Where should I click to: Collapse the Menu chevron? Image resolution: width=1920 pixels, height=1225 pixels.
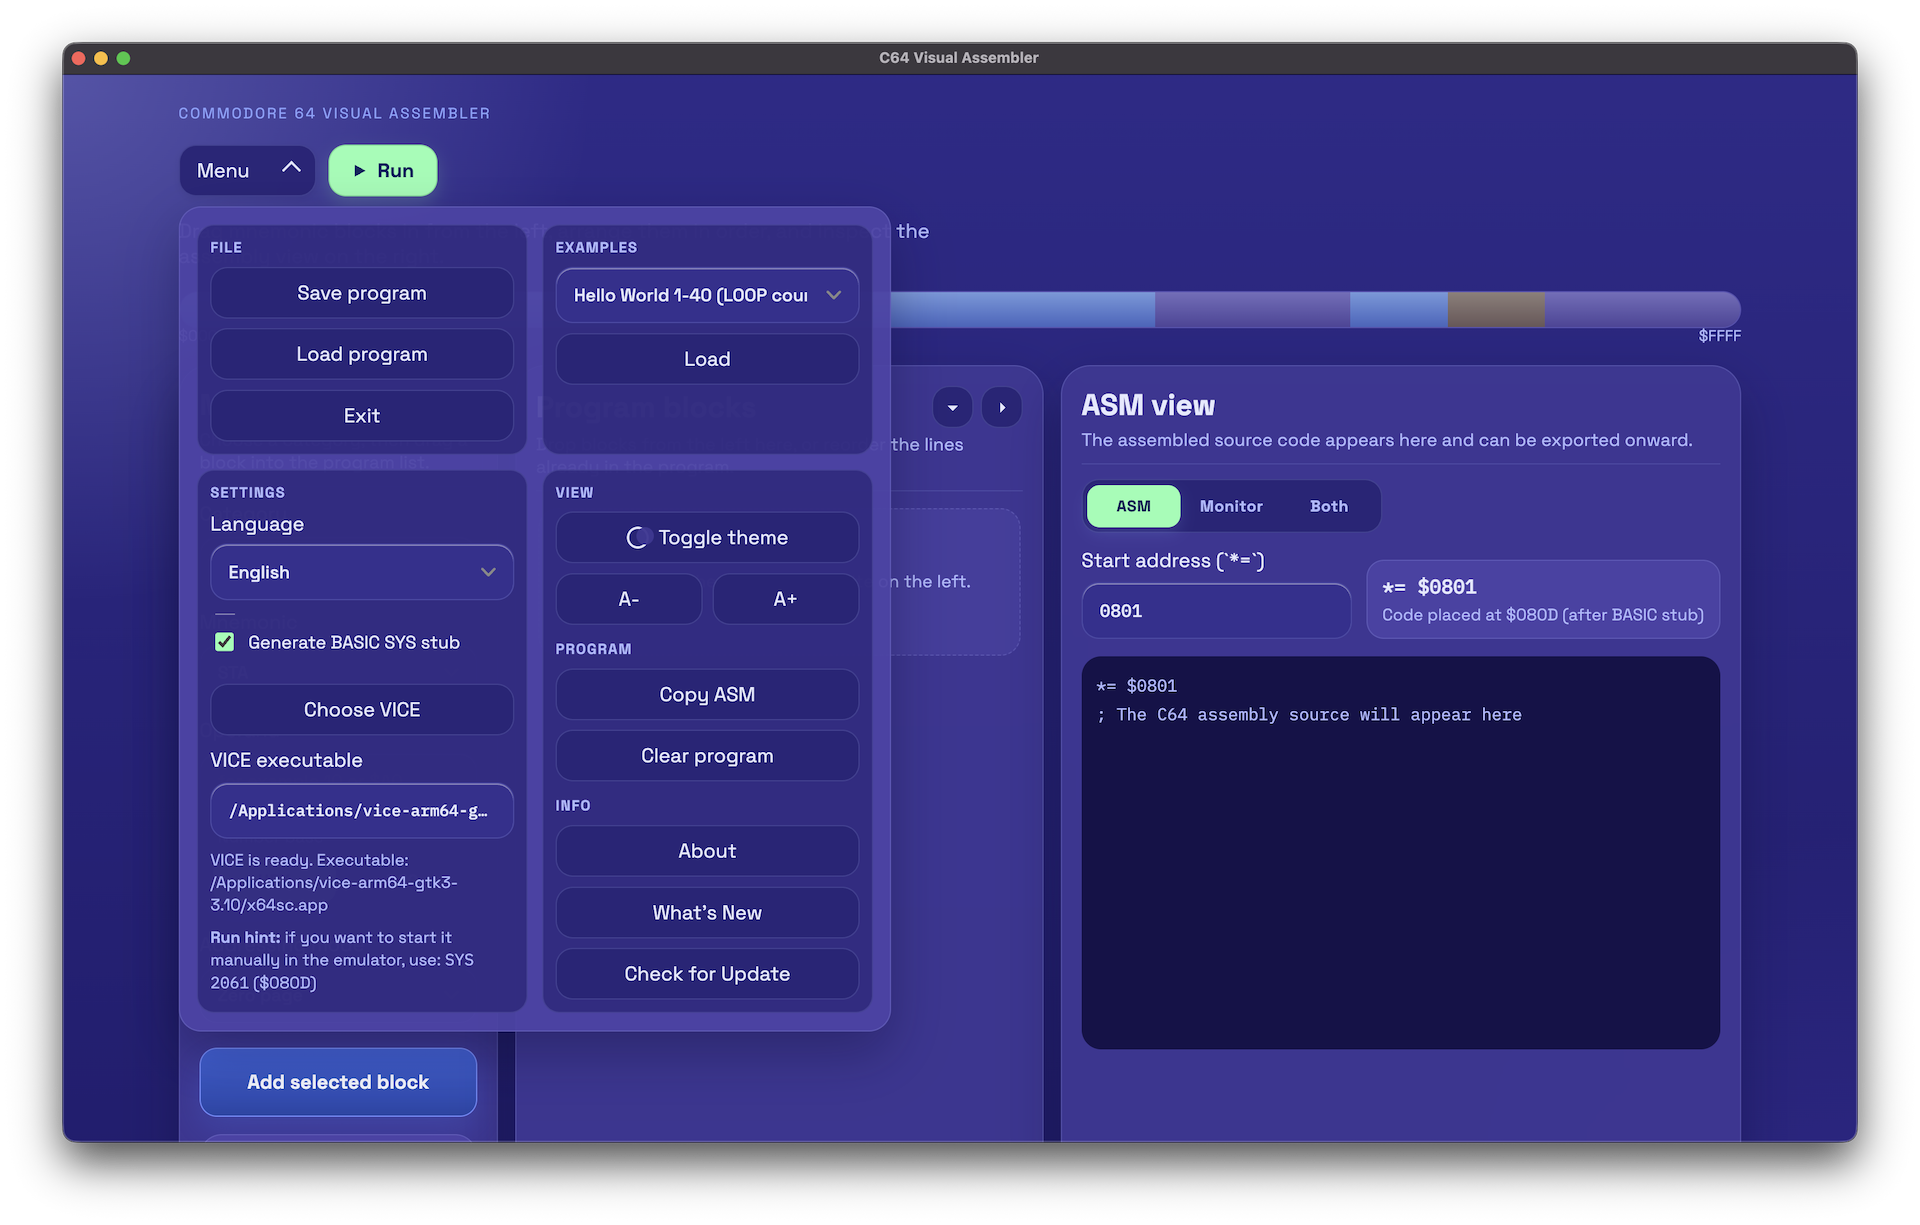coord(291,169)
